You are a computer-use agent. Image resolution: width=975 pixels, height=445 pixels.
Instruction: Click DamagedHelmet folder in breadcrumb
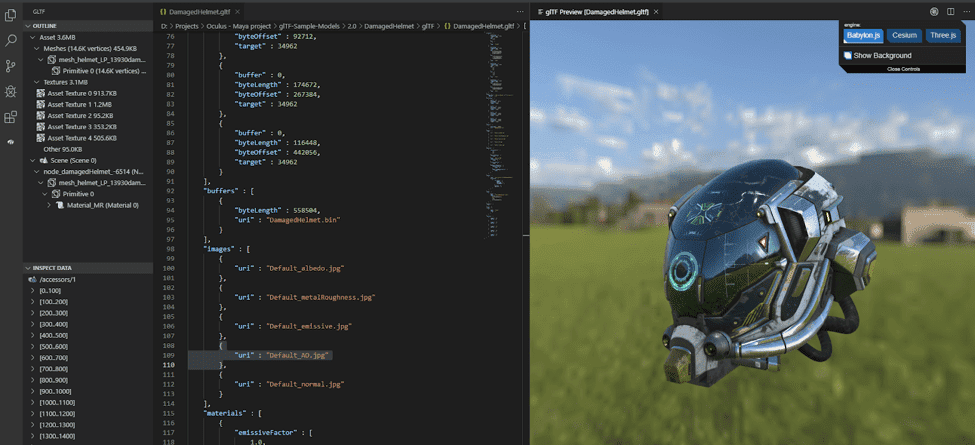(x=389, y=26)
